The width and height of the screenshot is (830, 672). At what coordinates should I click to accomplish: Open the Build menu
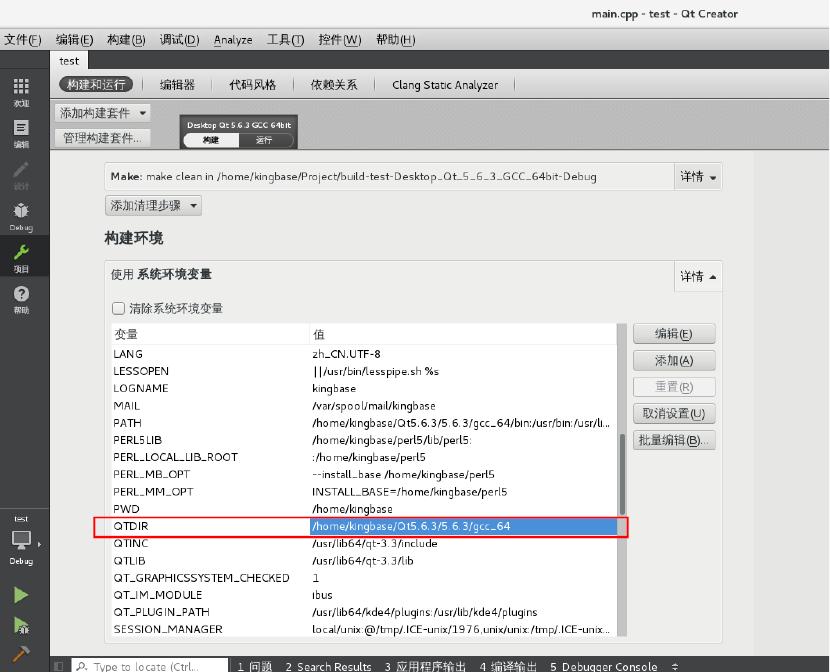pos(126,40)
